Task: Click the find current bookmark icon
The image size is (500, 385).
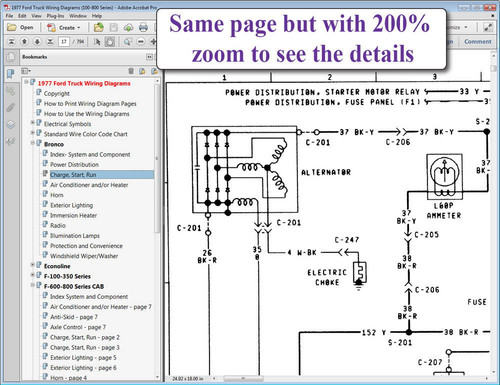Action: (154, 71)
